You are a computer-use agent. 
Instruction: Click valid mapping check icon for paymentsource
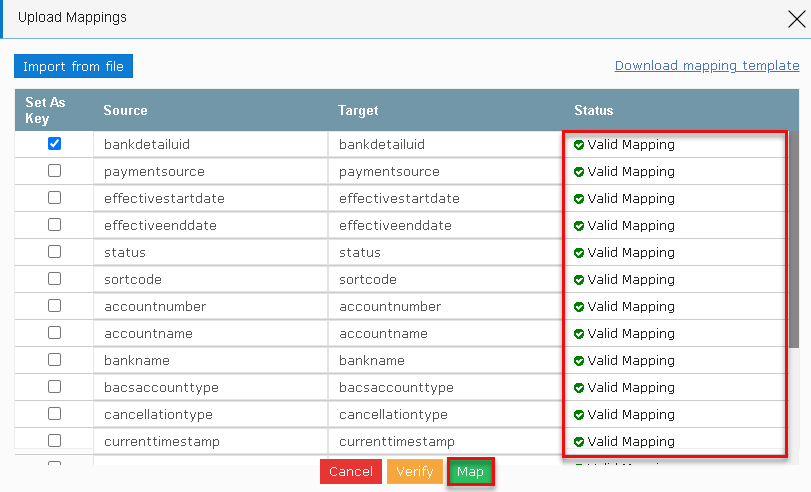click(579, 172)
